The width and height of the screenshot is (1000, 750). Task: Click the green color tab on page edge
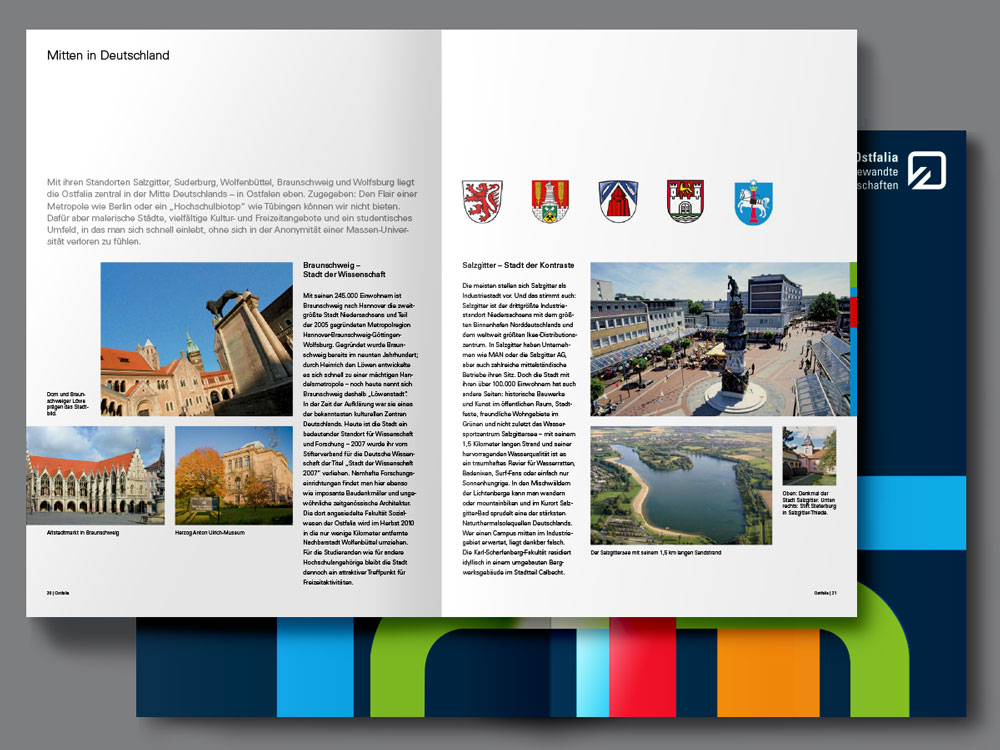pos(853,273)
